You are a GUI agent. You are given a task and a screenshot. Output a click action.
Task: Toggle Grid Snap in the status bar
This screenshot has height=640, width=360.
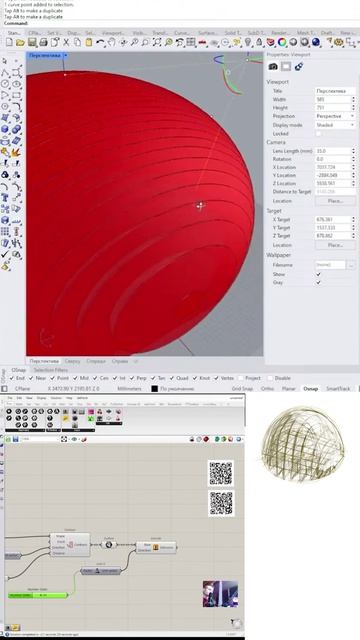coord(242,389)
